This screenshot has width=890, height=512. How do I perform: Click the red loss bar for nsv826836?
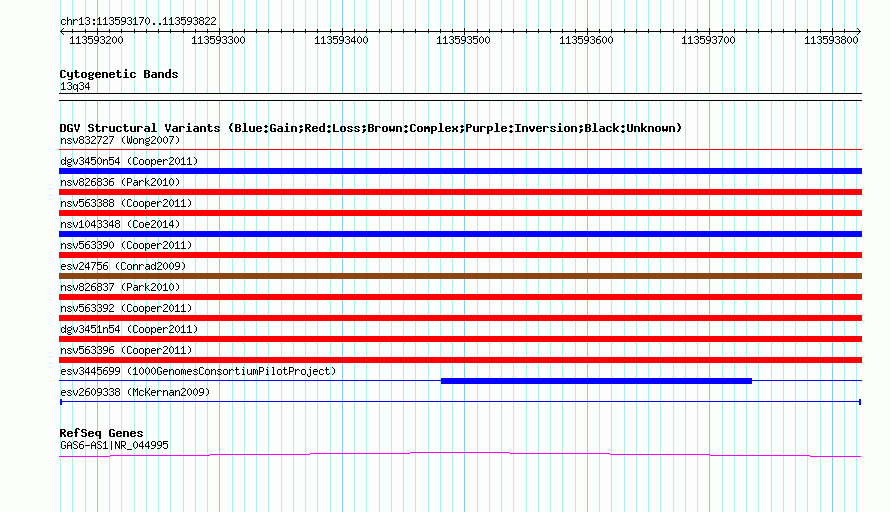point(460,192)
